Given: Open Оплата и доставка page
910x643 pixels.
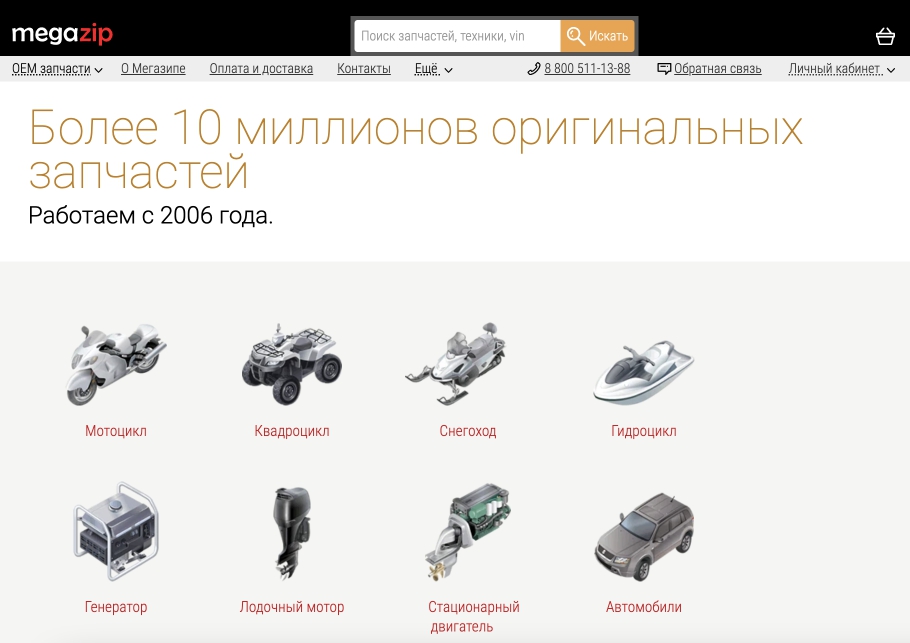Looking at the screenshot, I should click(x=261, y=68).
